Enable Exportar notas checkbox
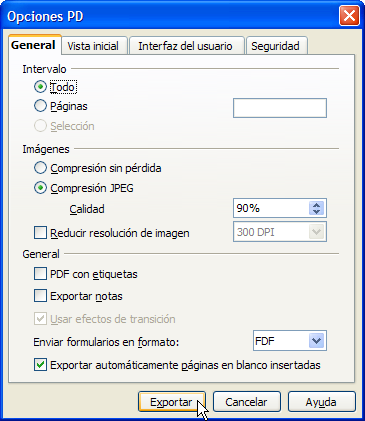Screen dimensions: 365x421 point(40,296)
